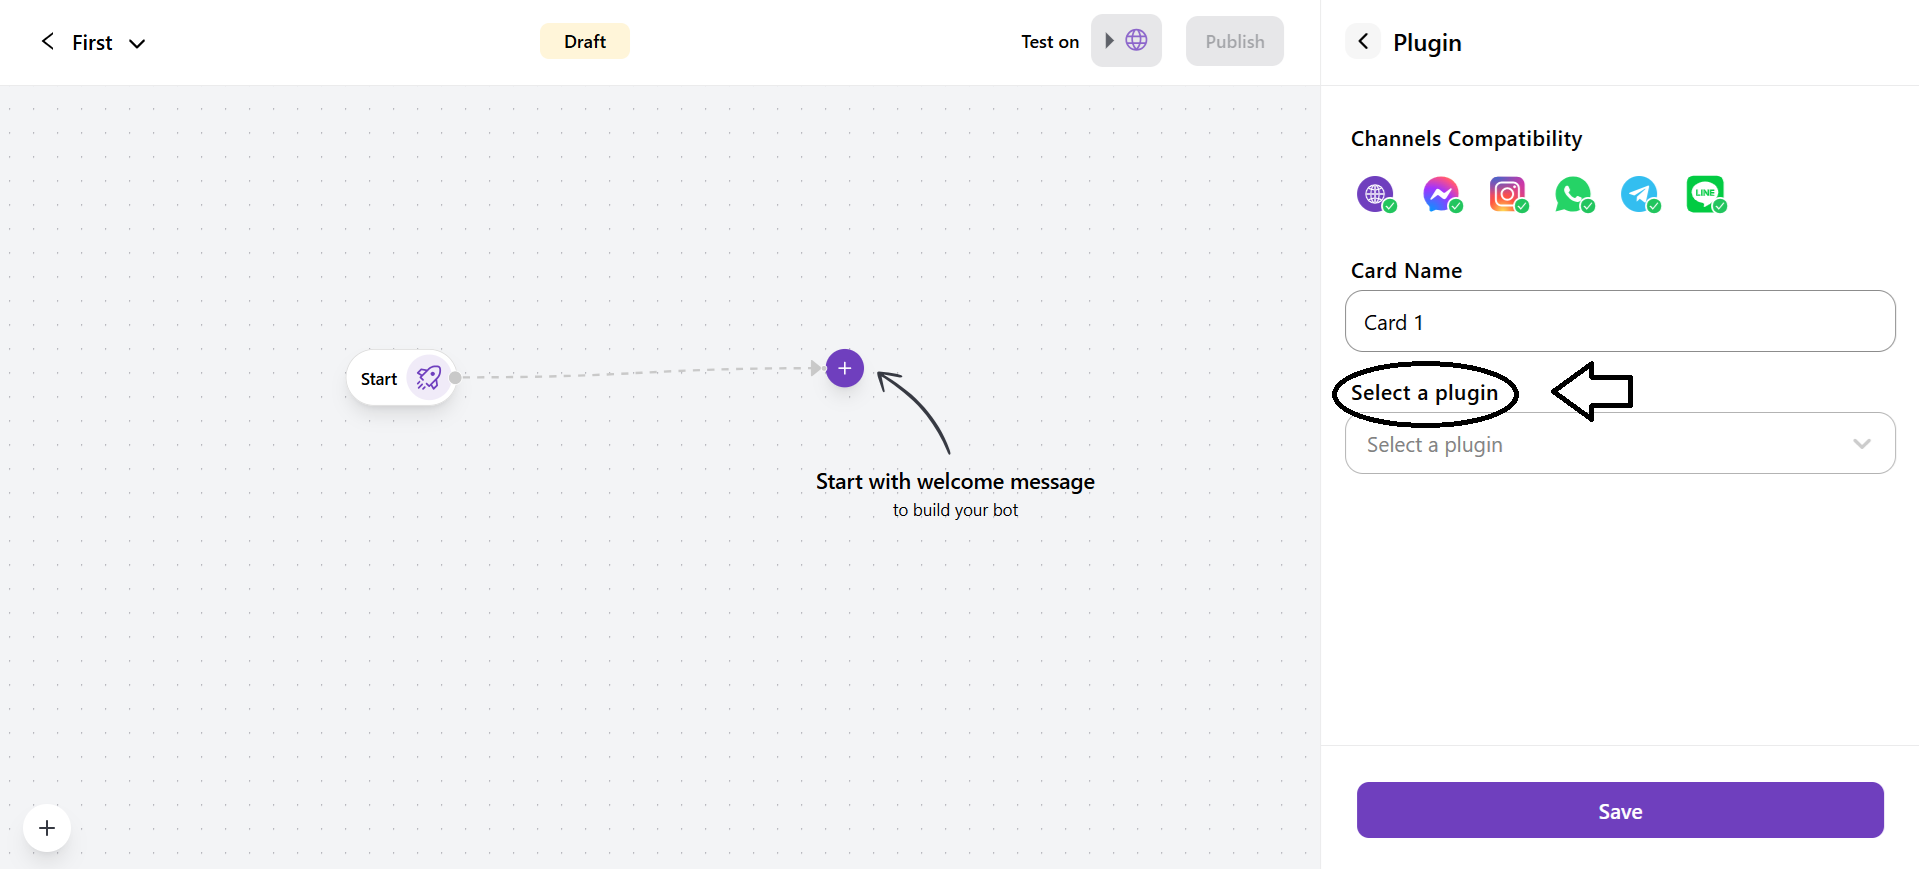
Task: Click the globe icon in the Test on control
Action: coord(1136,40)
